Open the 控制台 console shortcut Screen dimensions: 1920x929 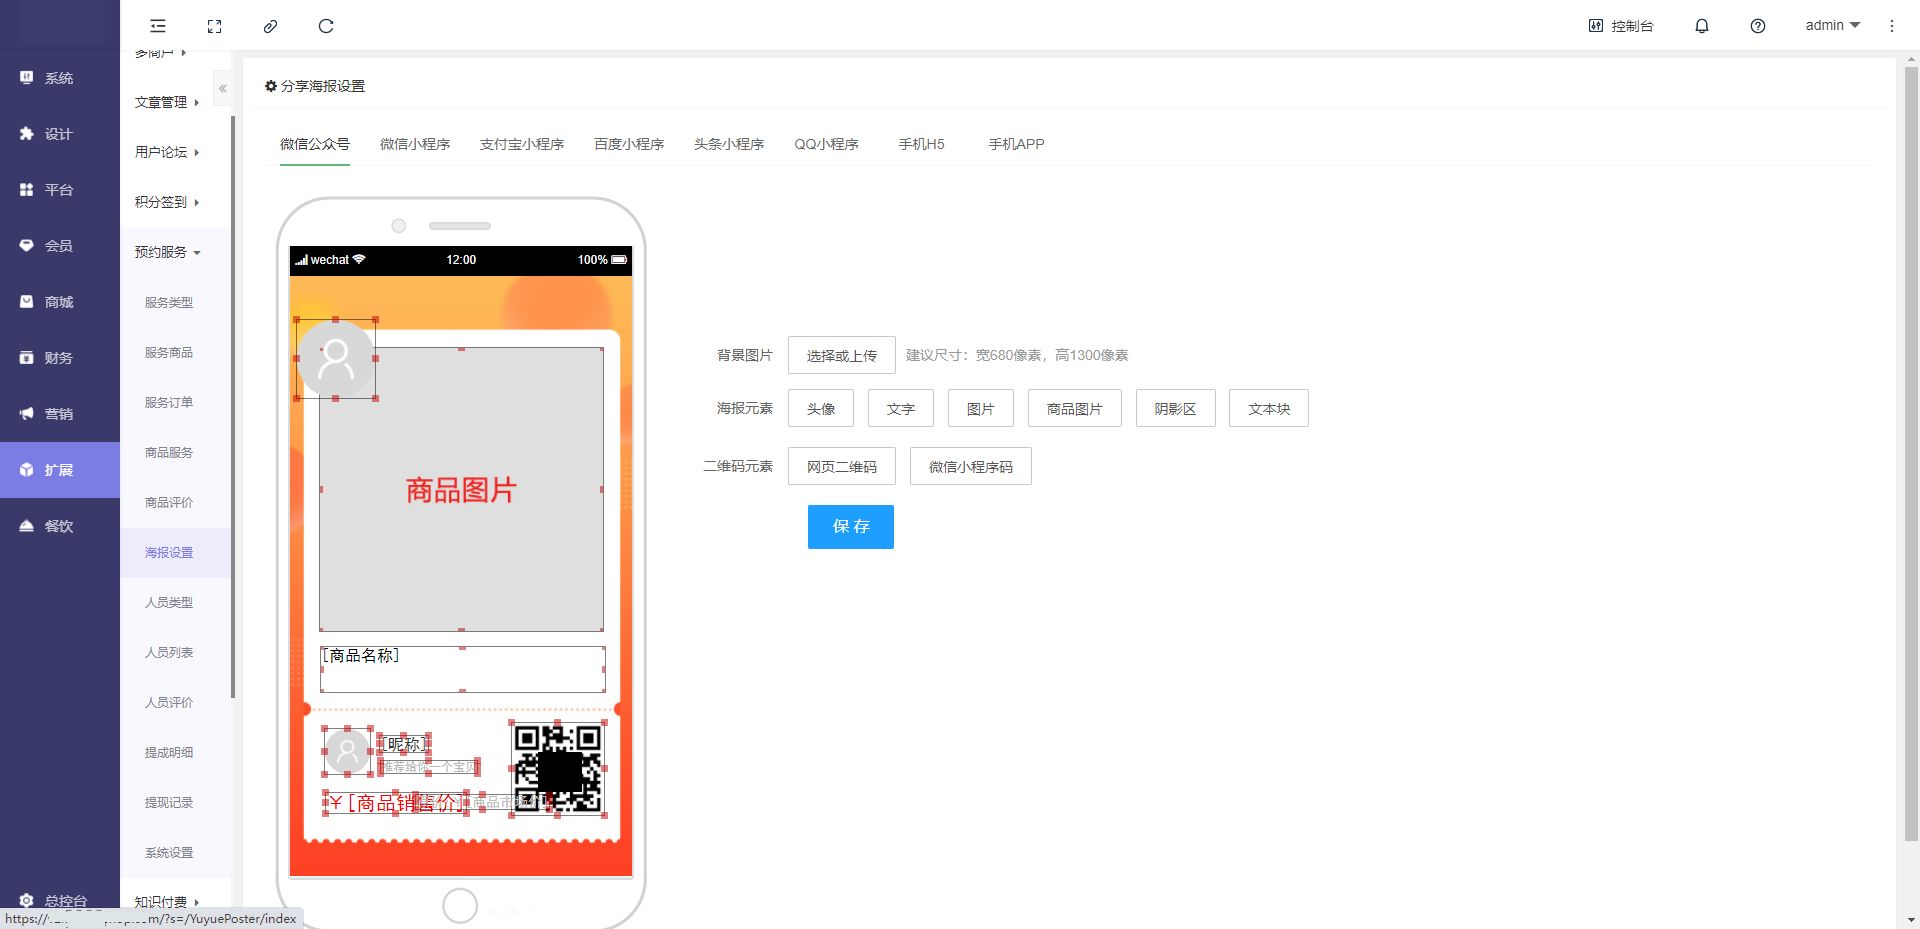tap(1621, 26)
